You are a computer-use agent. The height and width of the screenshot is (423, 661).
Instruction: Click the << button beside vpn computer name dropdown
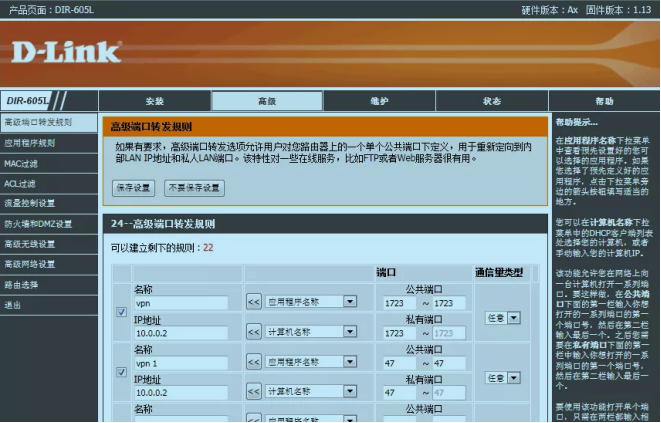254,332
